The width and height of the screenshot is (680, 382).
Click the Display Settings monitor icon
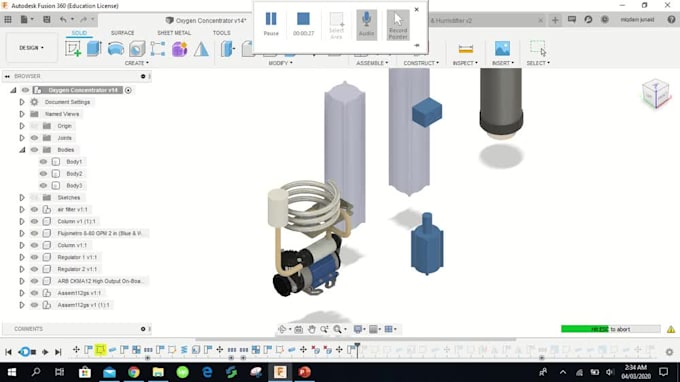pos(358,330)
